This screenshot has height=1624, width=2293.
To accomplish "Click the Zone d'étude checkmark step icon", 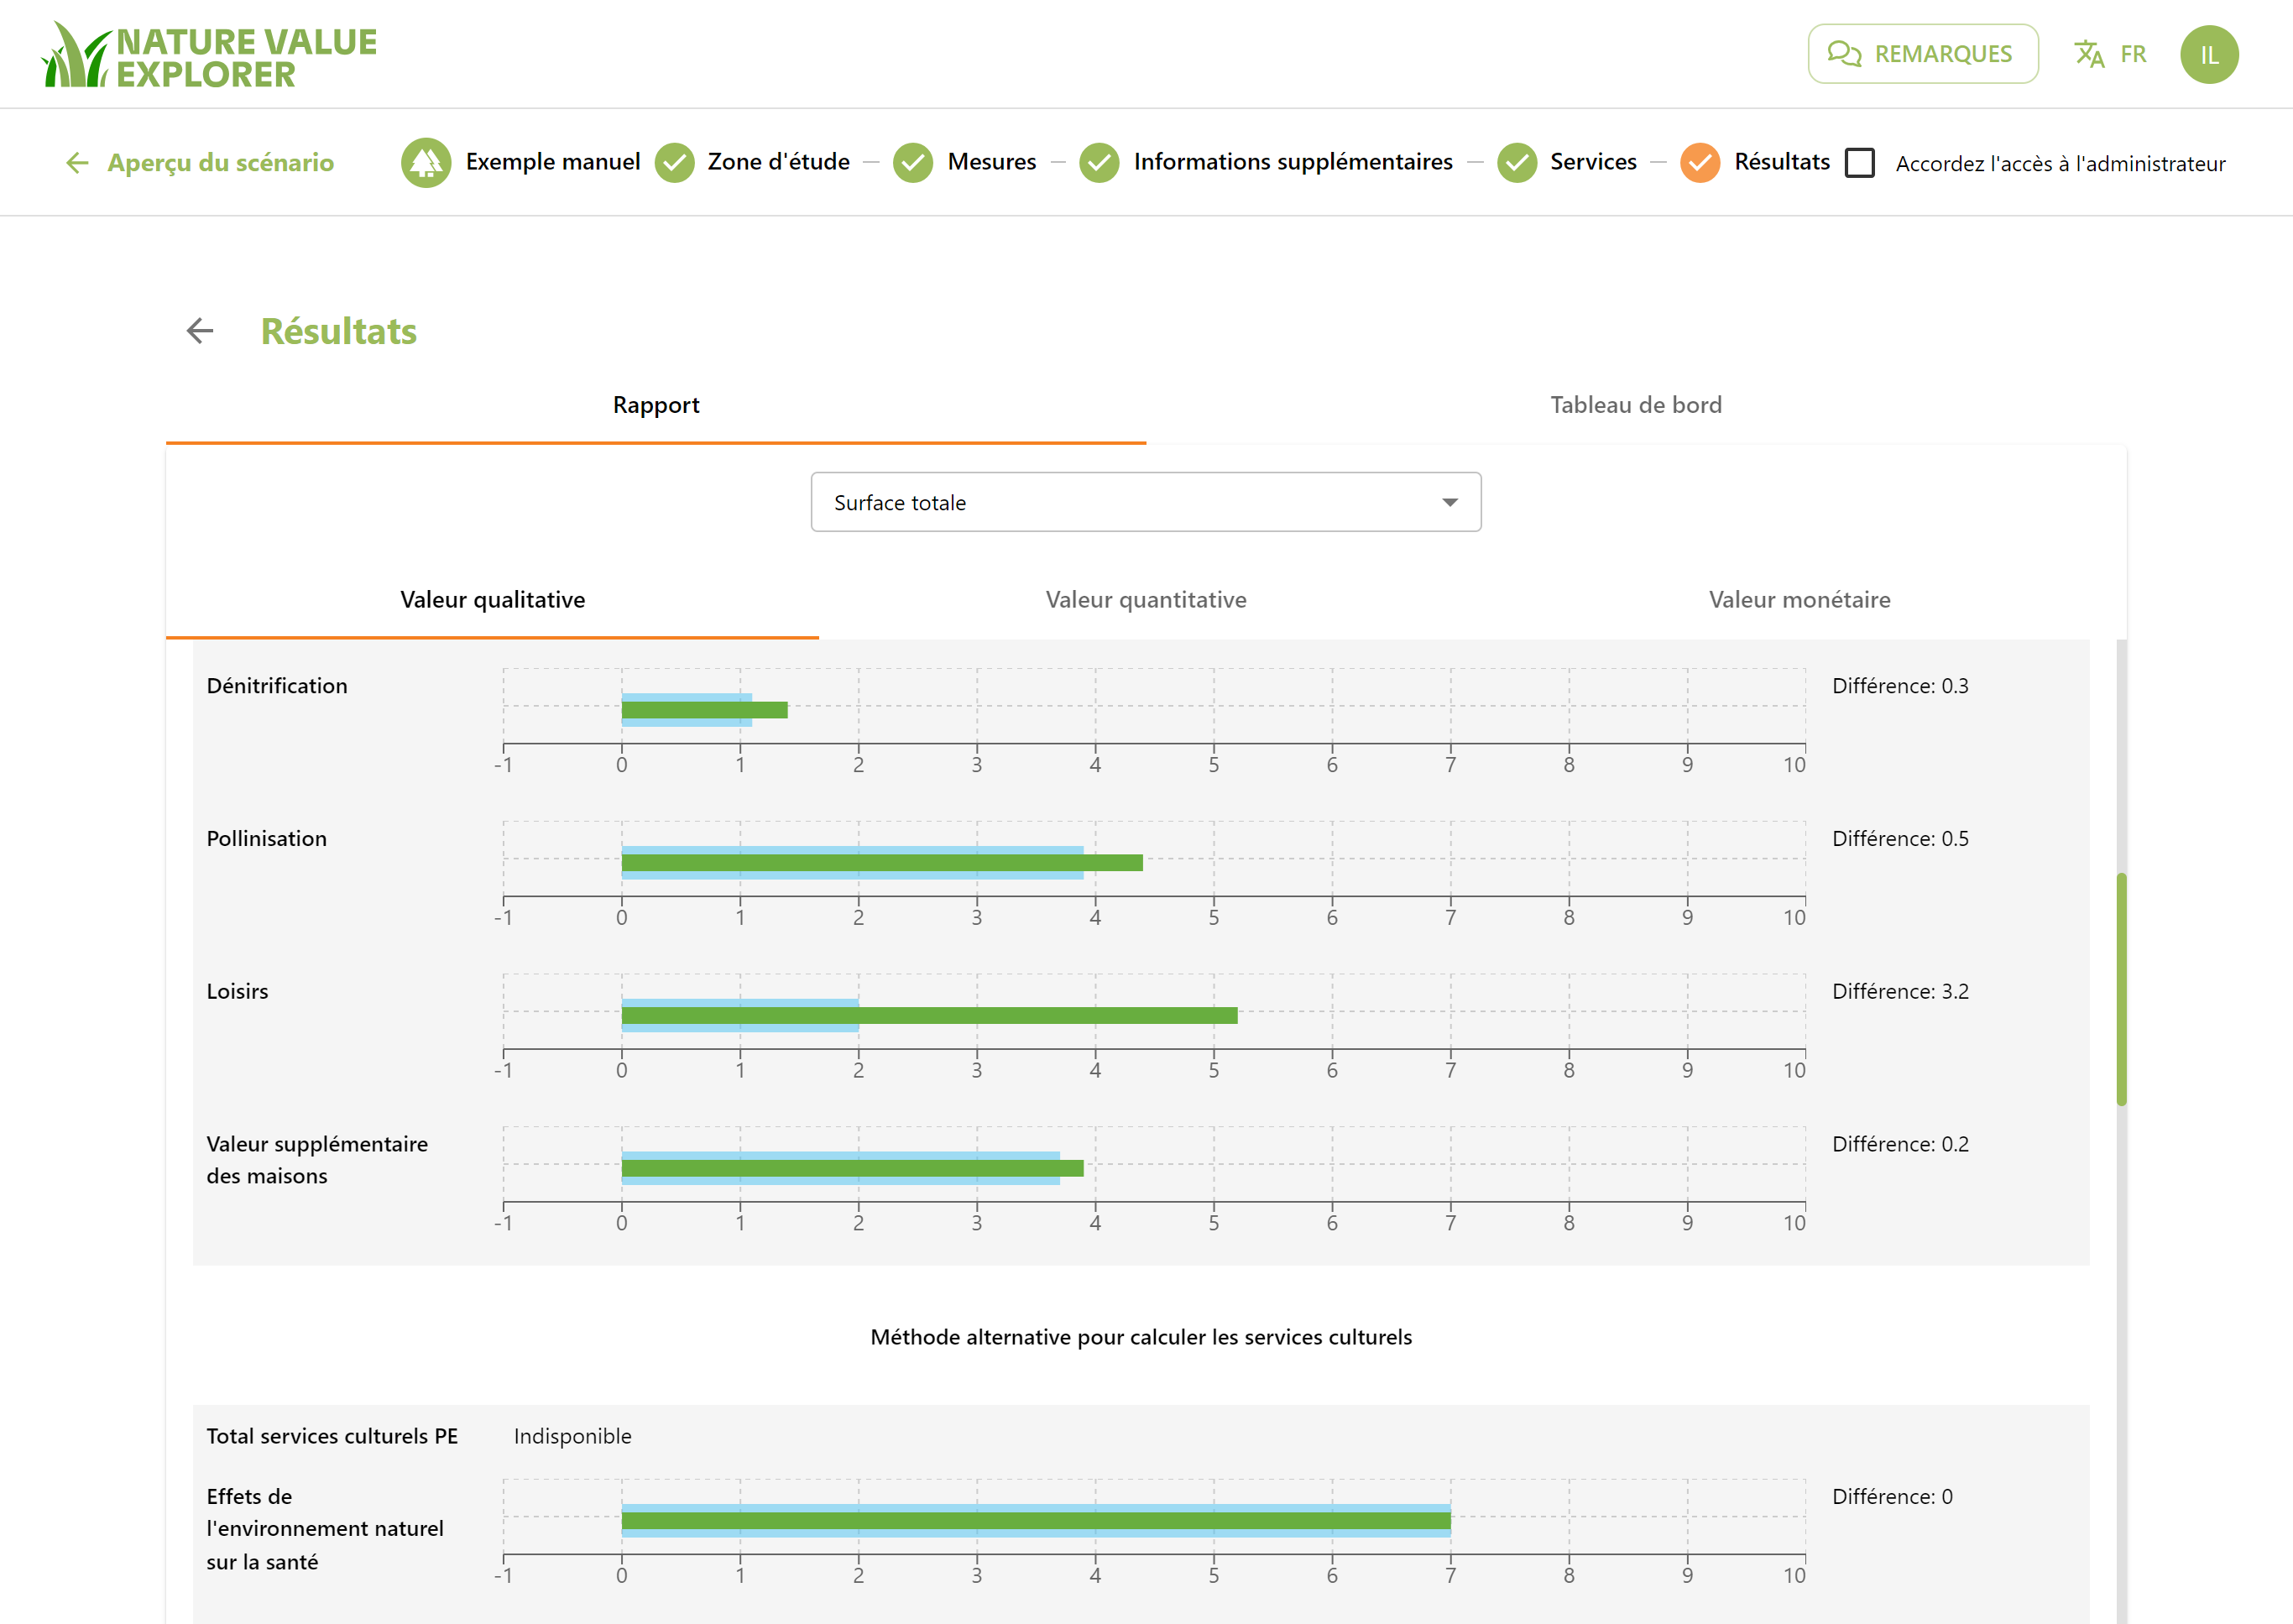I will pos(675,162).
